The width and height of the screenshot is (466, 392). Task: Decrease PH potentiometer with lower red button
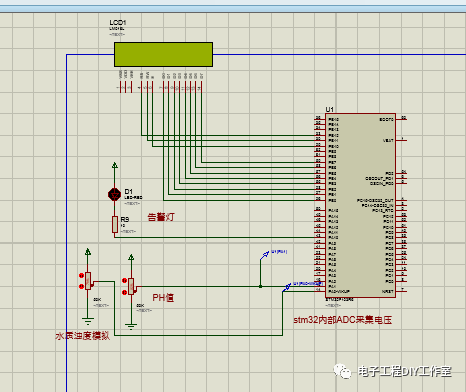(124, 292)
